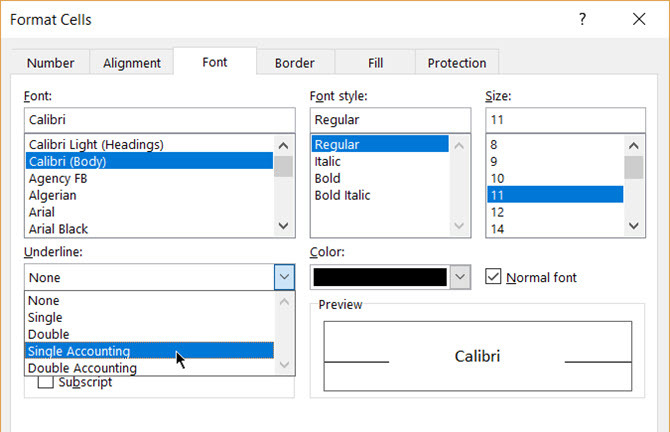Click the size list scroll up arrow

point(634,146)
